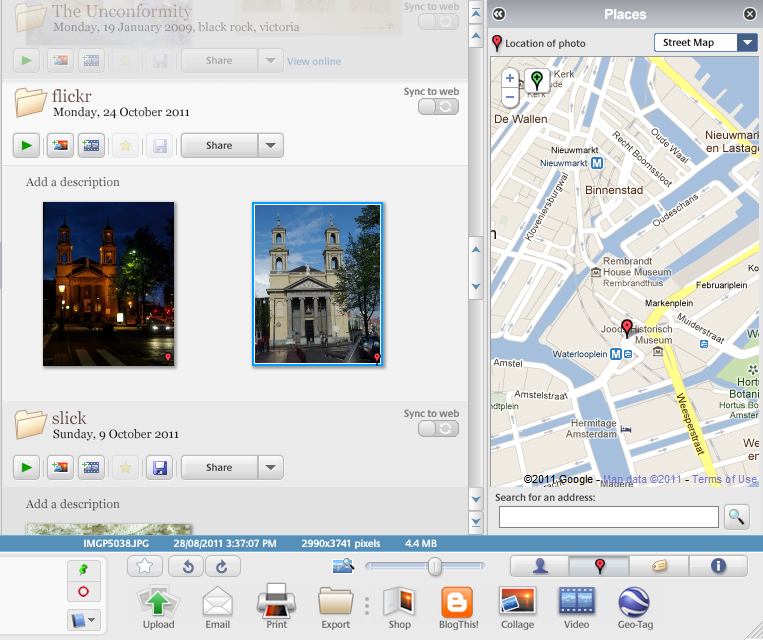Click the View online link

(314, 61)
